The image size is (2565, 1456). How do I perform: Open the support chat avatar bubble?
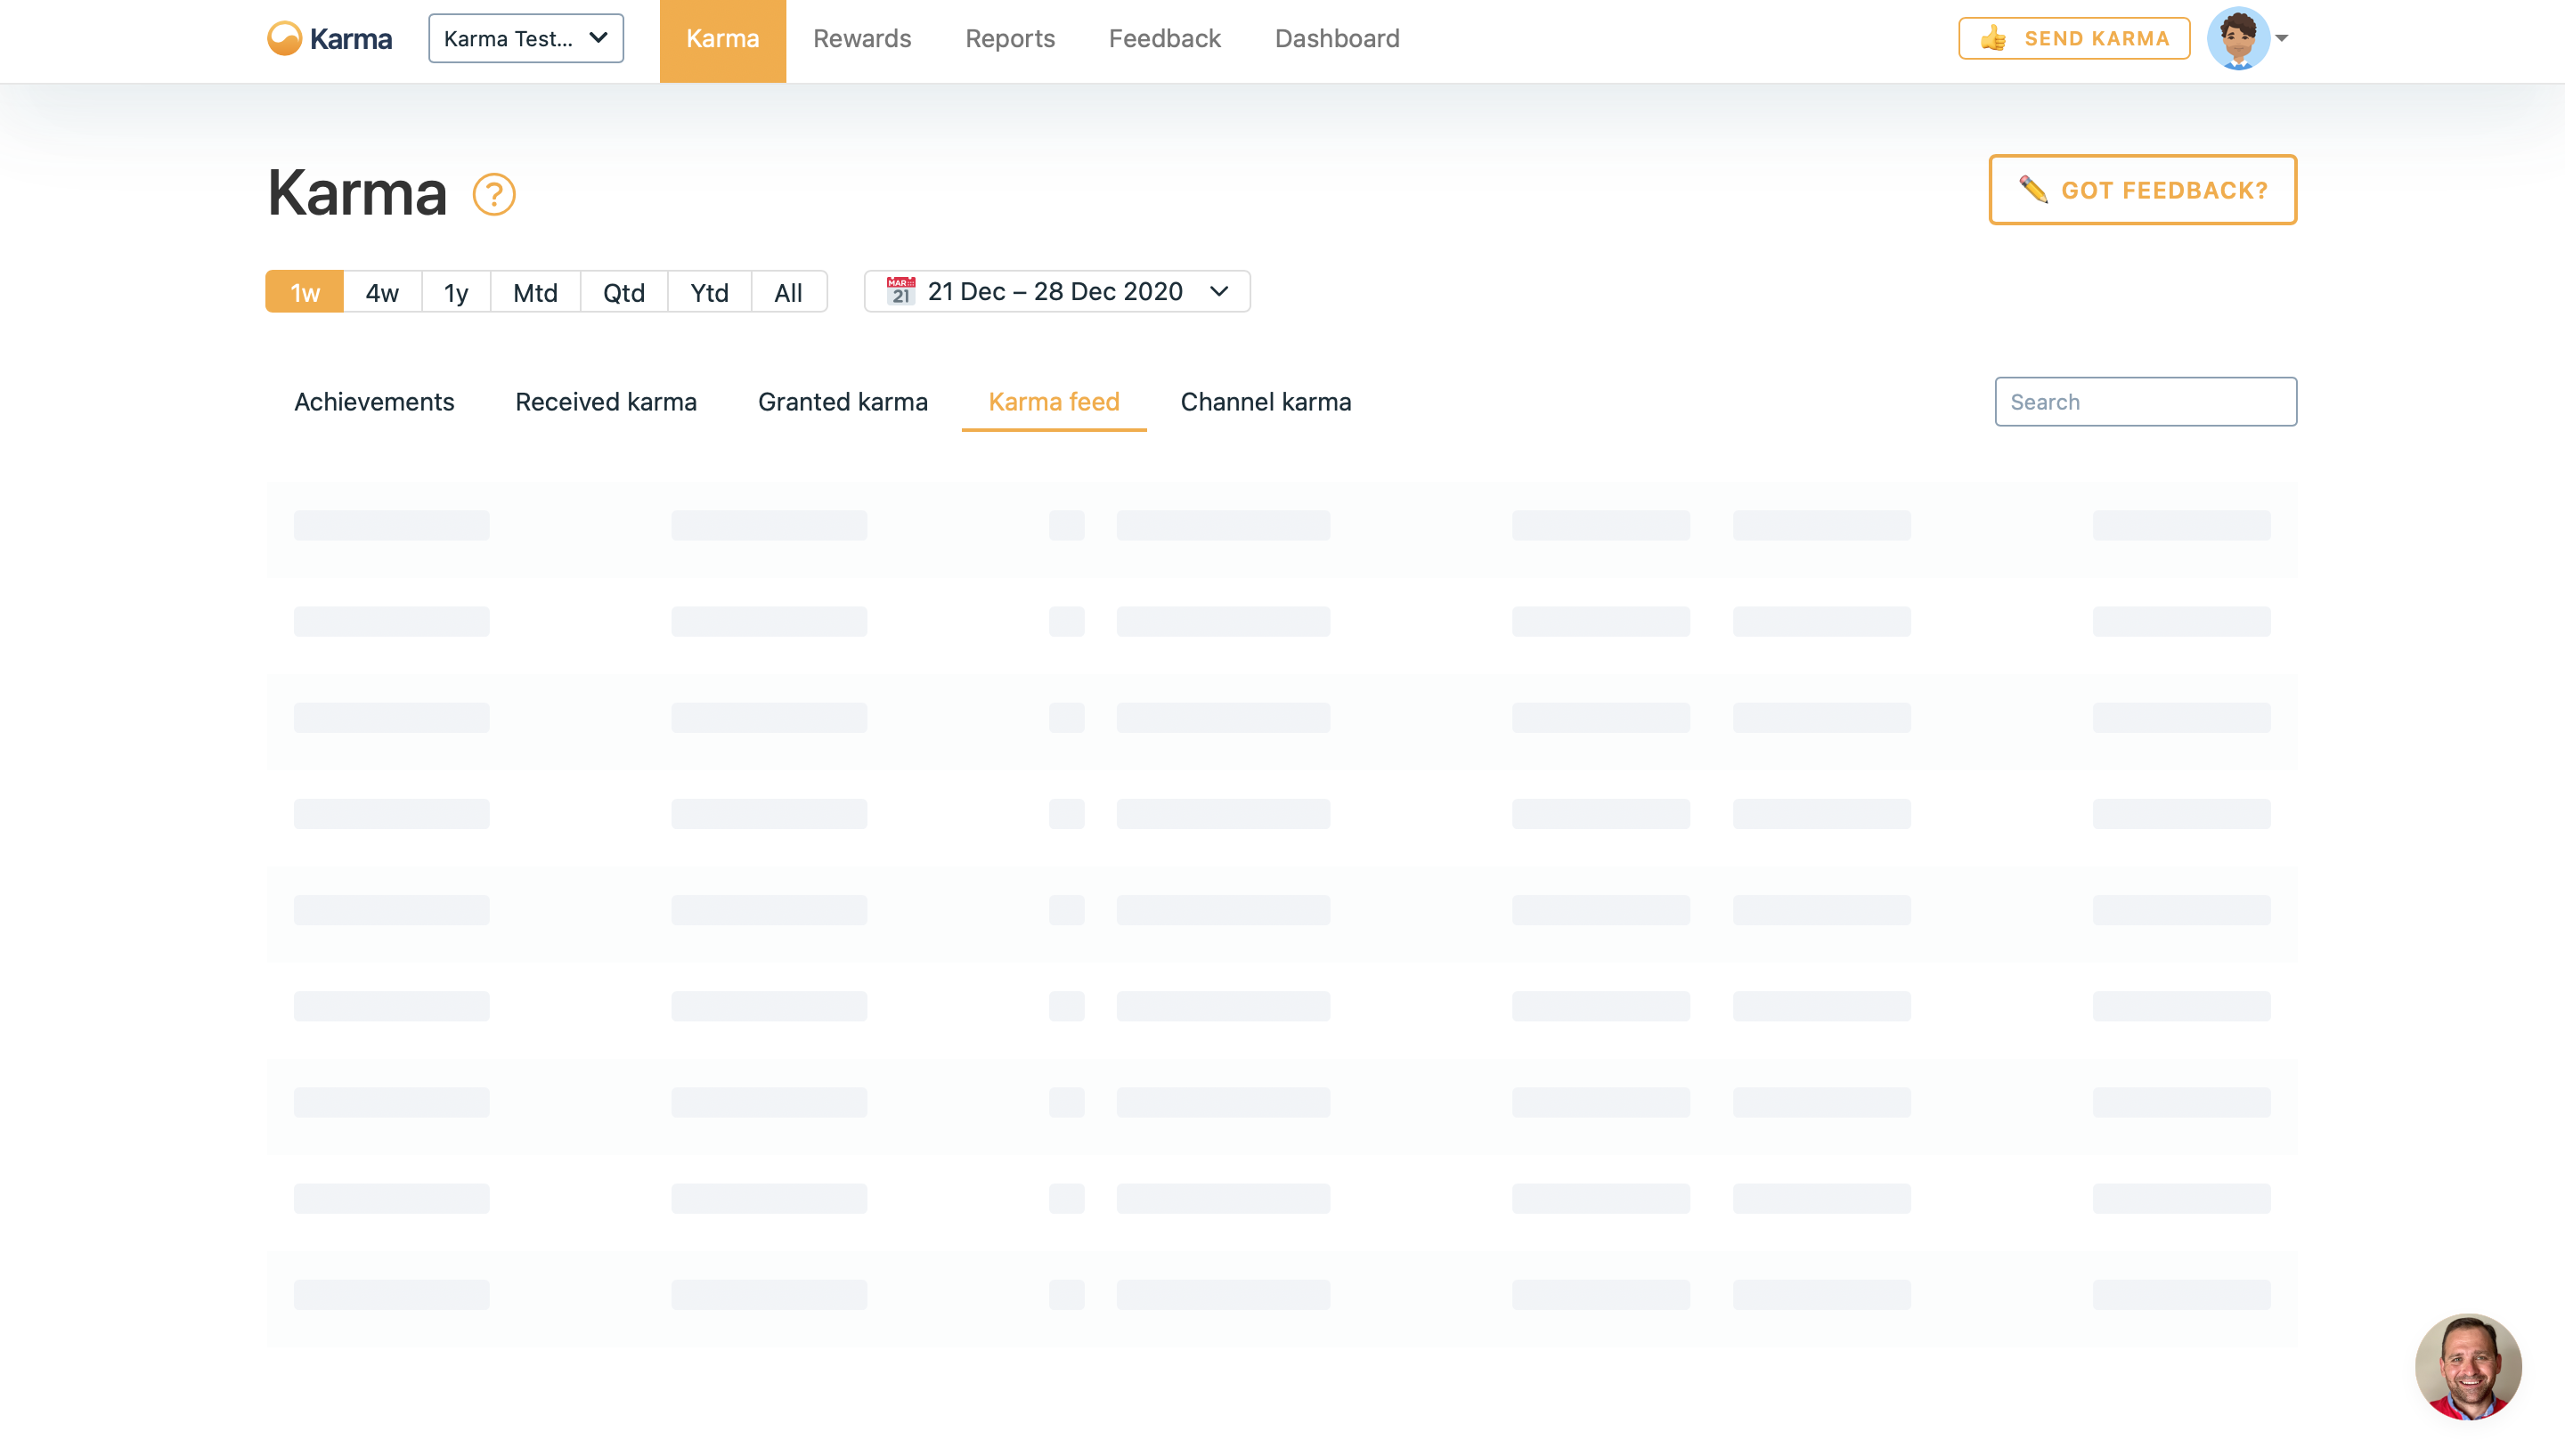tap(2467, 1366)
